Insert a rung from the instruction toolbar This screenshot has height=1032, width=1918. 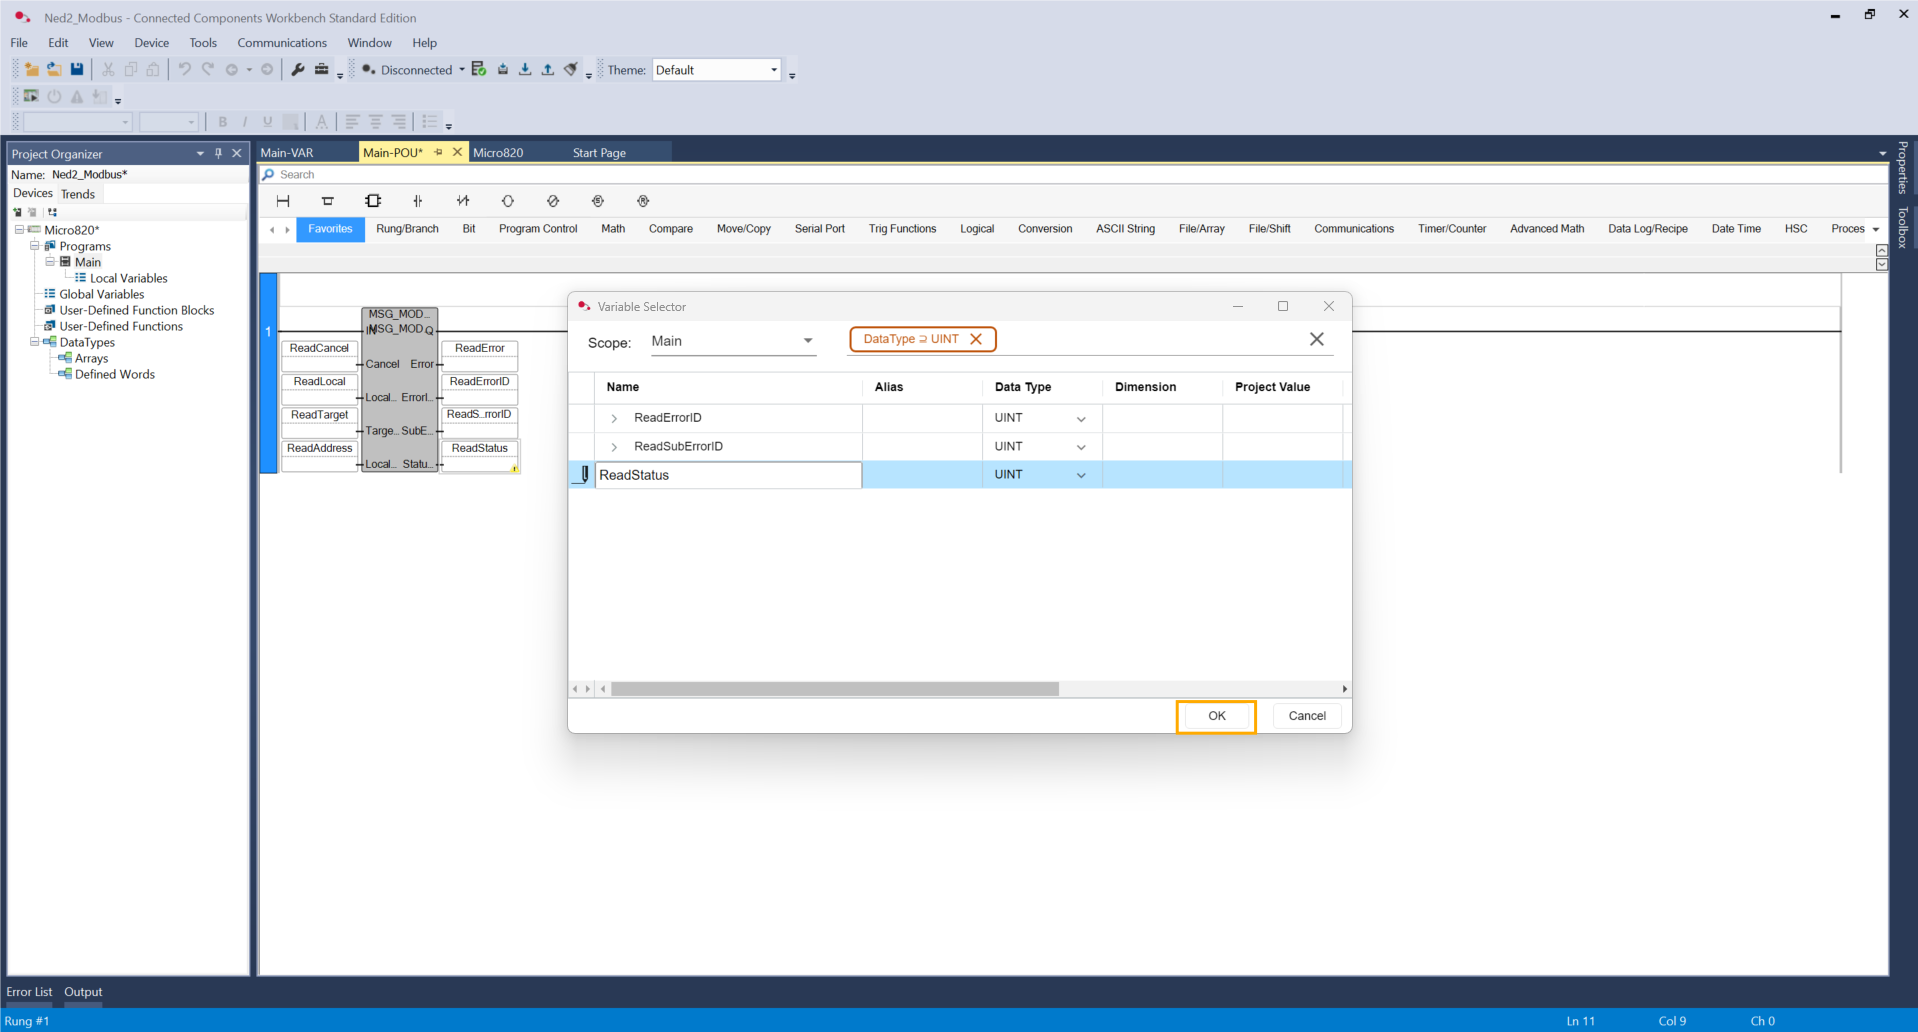(x=283, y=201)
